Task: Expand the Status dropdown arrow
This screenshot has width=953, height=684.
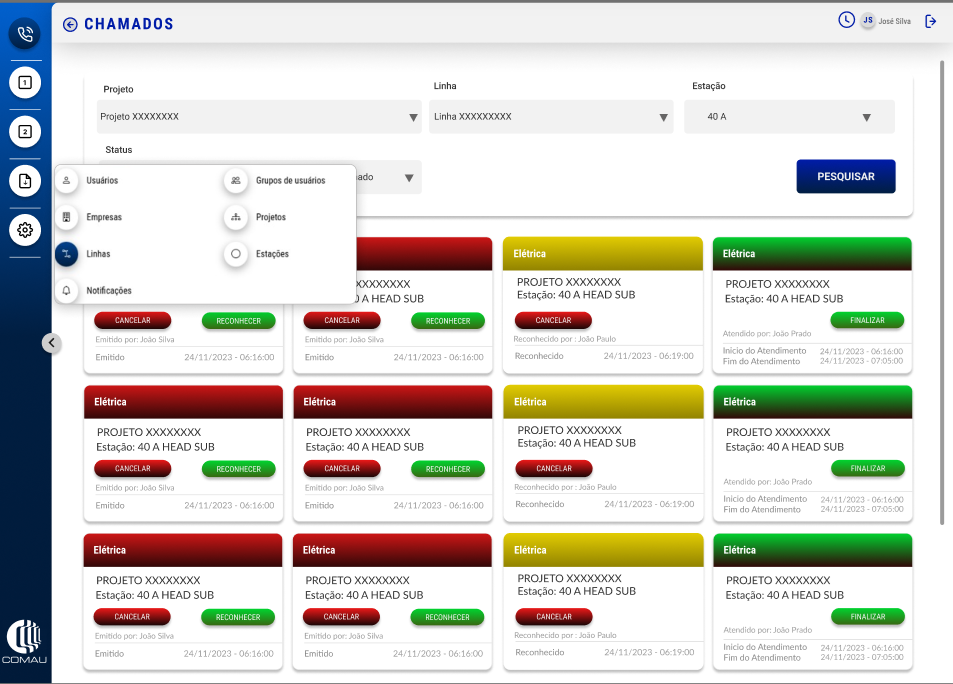Action: (x=408, y=178)
